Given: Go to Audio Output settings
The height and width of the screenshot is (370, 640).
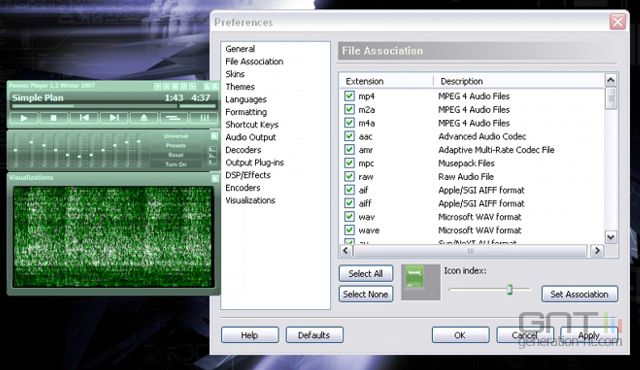Looking at the screenshot, I should (251, 137).
